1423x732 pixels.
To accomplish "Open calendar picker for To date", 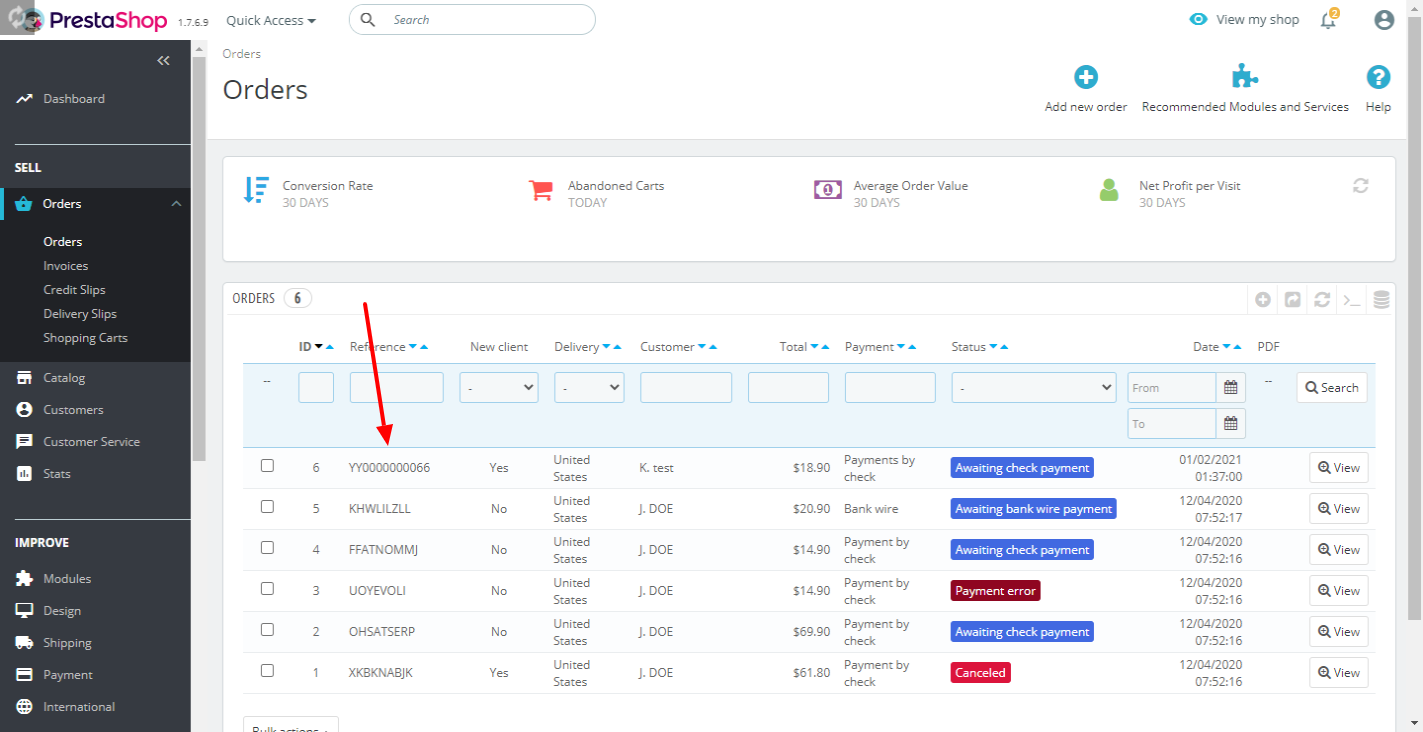I will click(x=1231, y=424).
